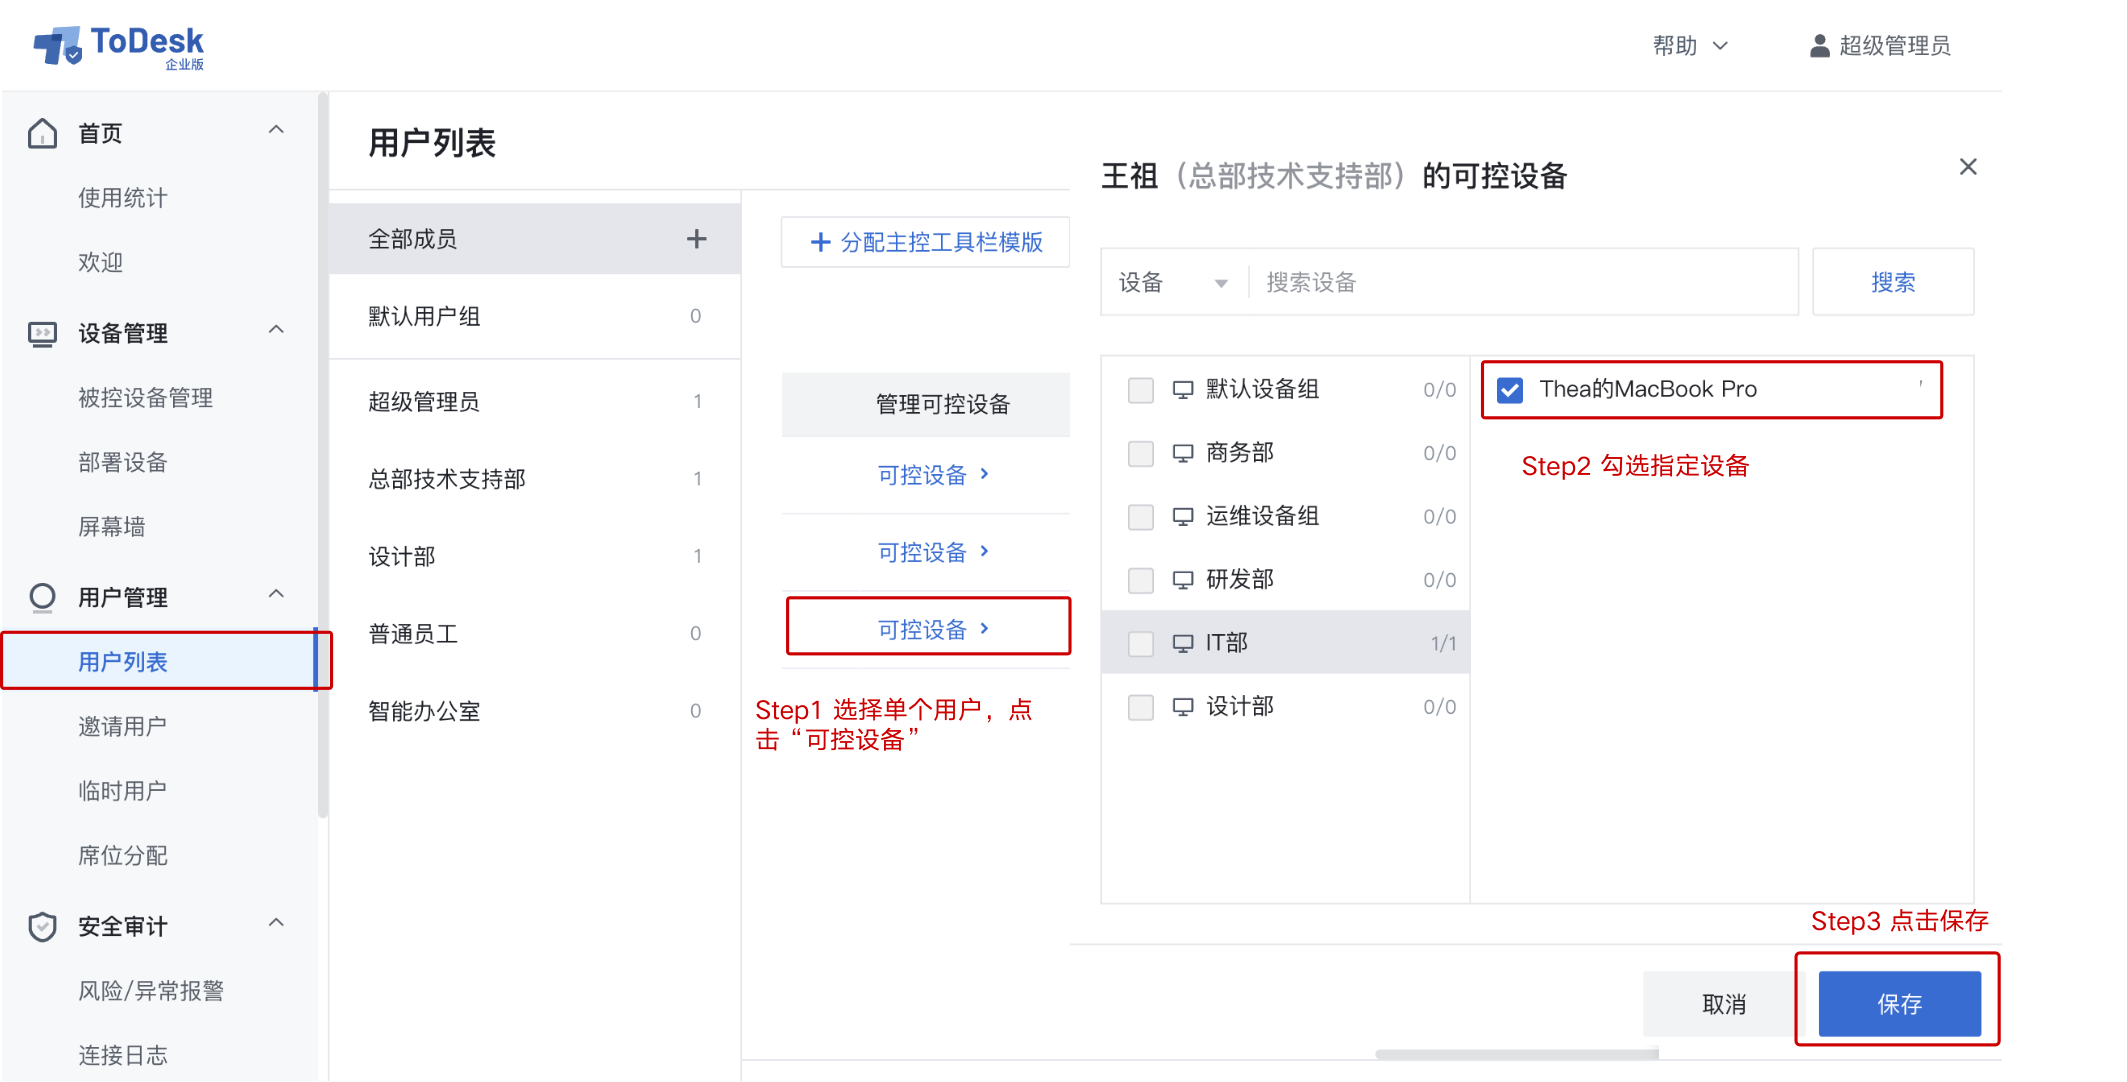Click the monitor icon beside 设备管理
The width and height of the screenshot is (2127, 1082).
(43, 333)
